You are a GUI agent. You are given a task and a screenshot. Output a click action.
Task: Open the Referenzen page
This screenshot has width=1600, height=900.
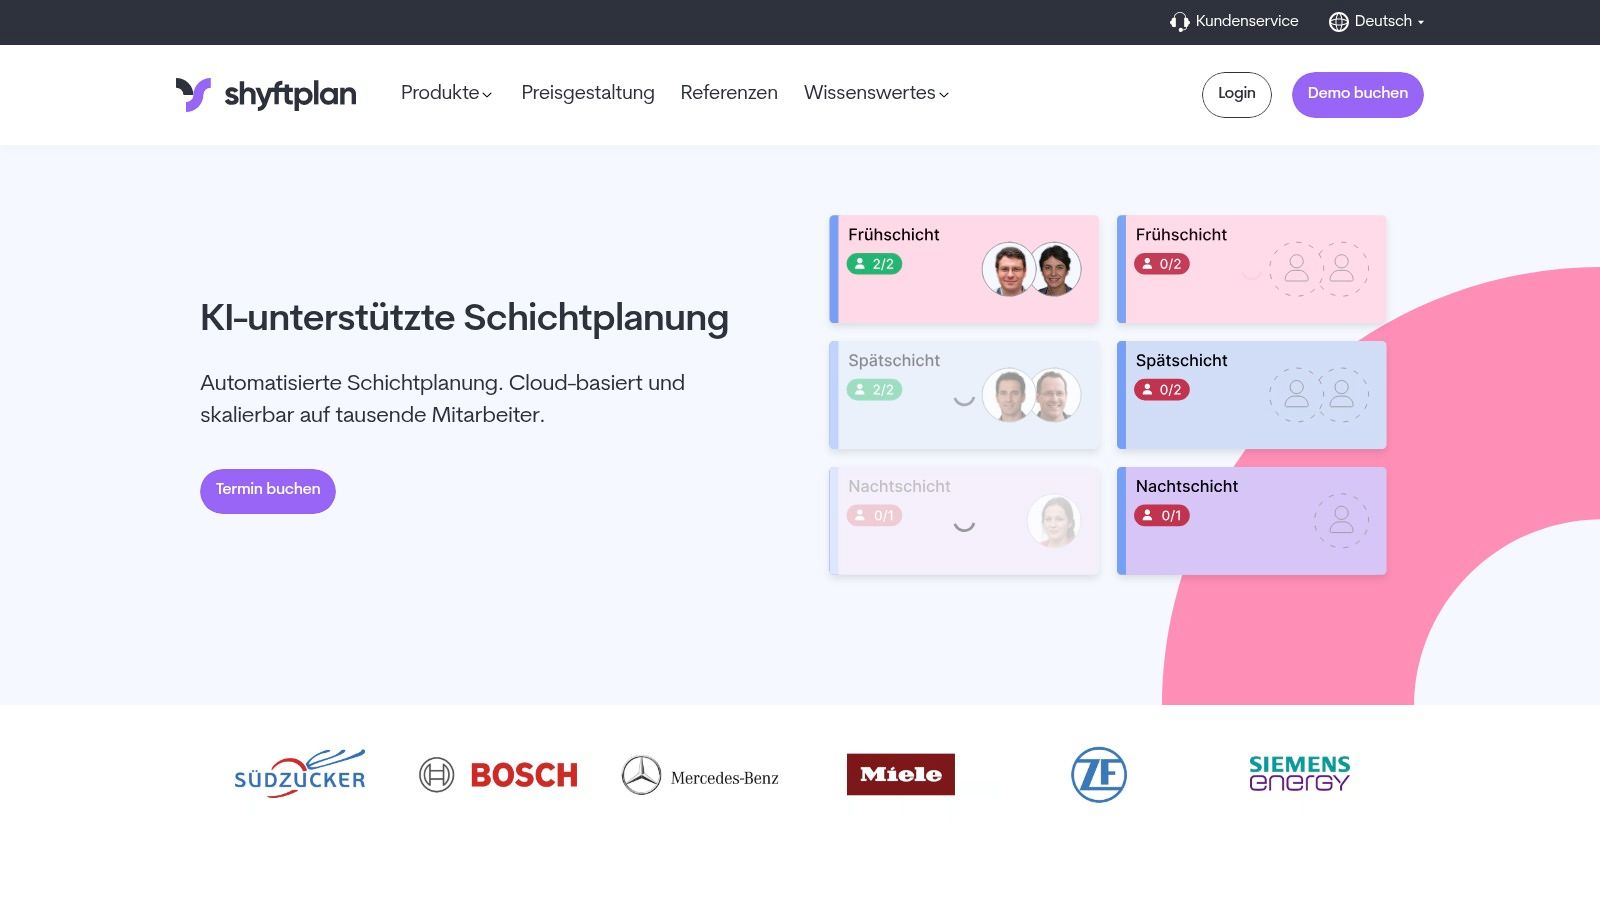pos(729,93)
